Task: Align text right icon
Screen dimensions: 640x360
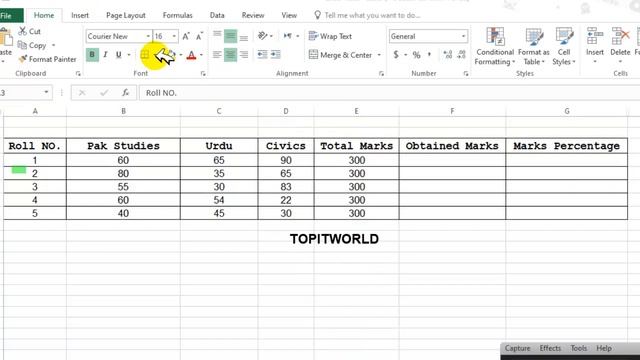Action: click(x=244, y=55)
